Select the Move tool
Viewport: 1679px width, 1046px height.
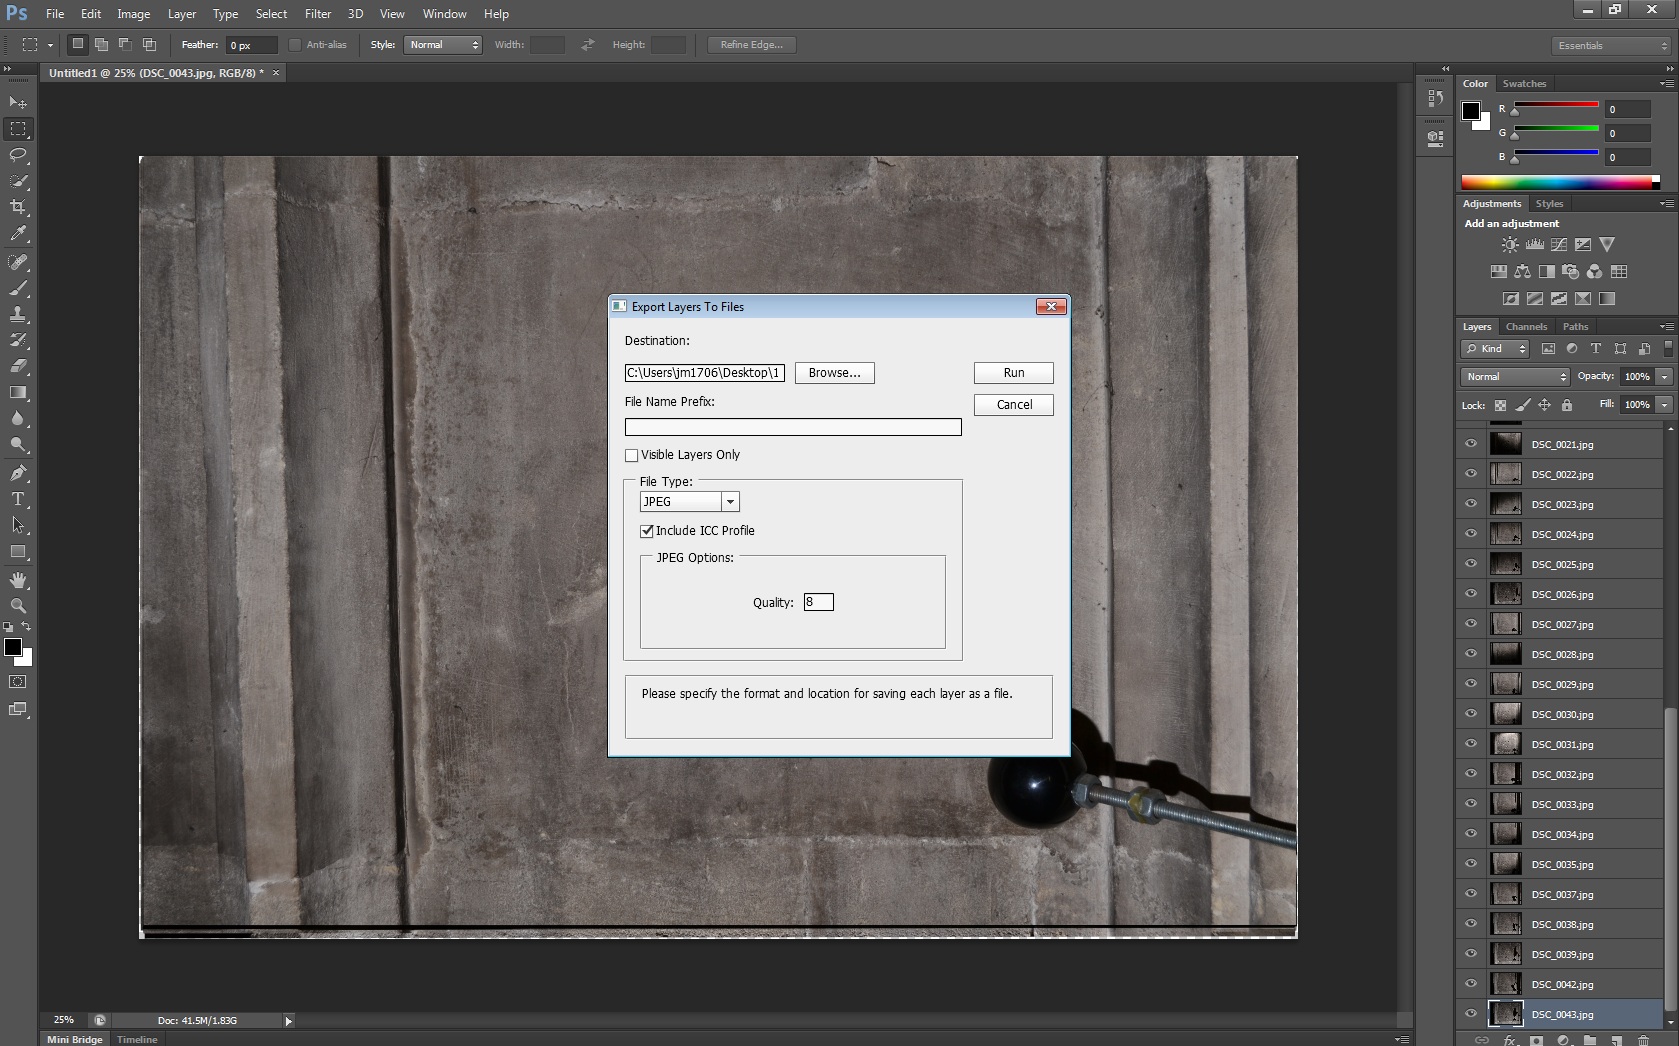(x=18, y=102)
